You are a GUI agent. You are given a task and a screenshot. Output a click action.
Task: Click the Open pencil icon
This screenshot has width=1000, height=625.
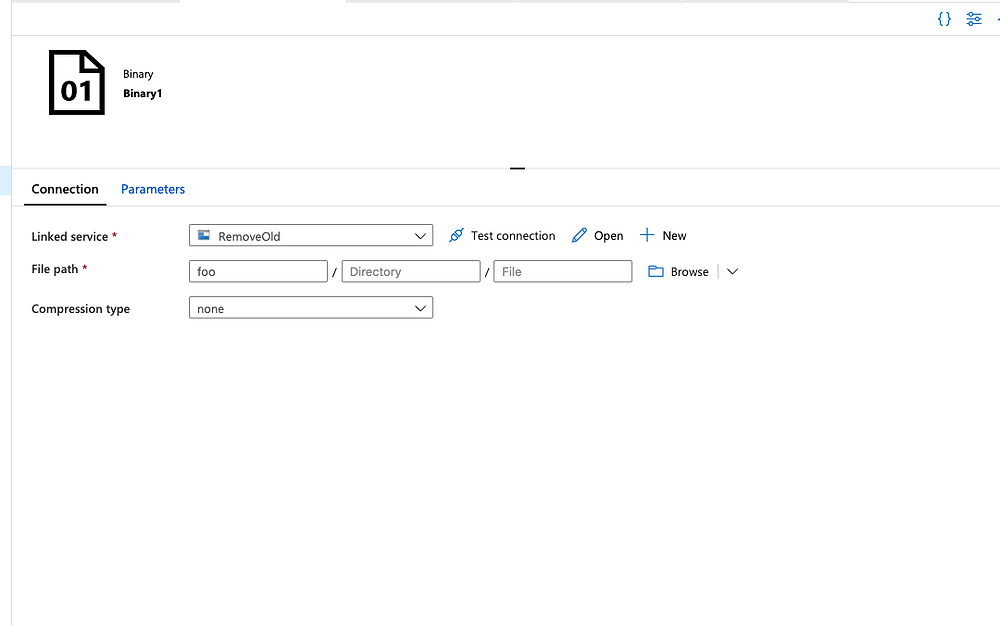(579, 235)
